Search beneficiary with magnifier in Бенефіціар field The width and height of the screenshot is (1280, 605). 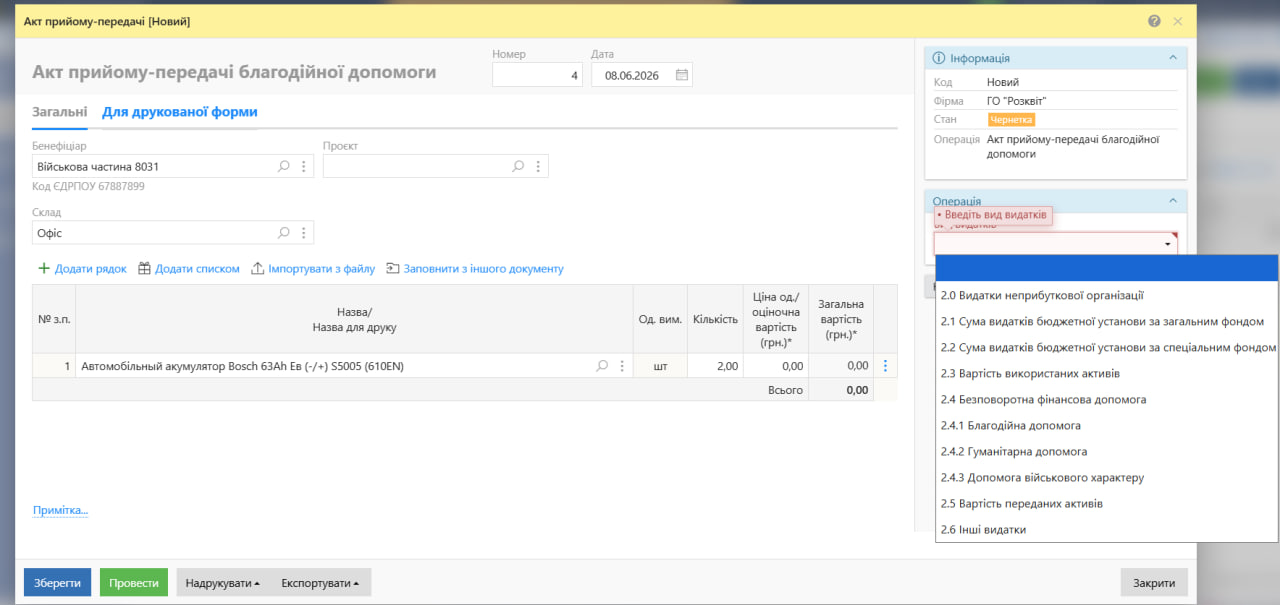[284, 166]
